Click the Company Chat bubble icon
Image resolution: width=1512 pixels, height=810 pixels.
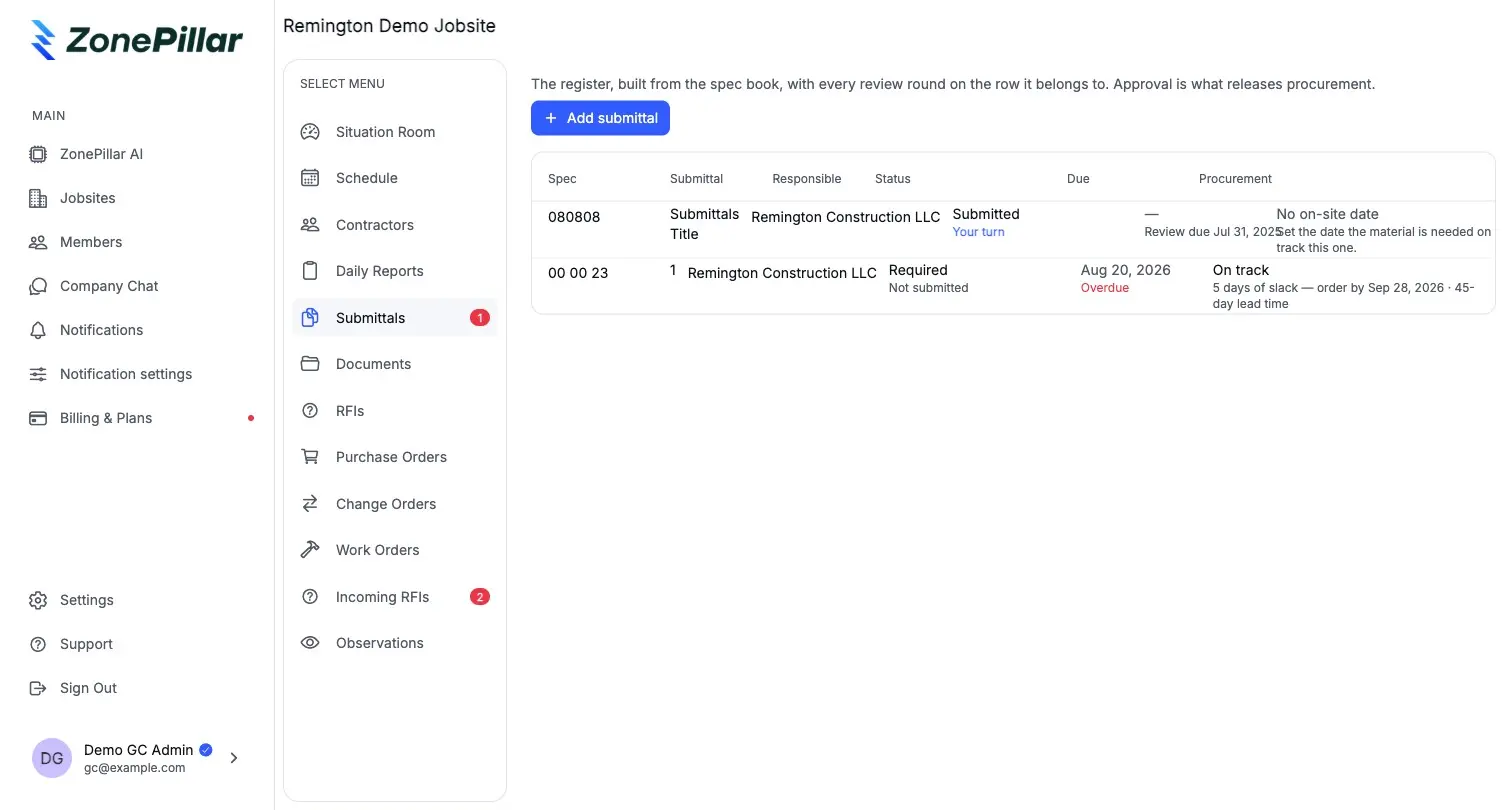[38, 286]
